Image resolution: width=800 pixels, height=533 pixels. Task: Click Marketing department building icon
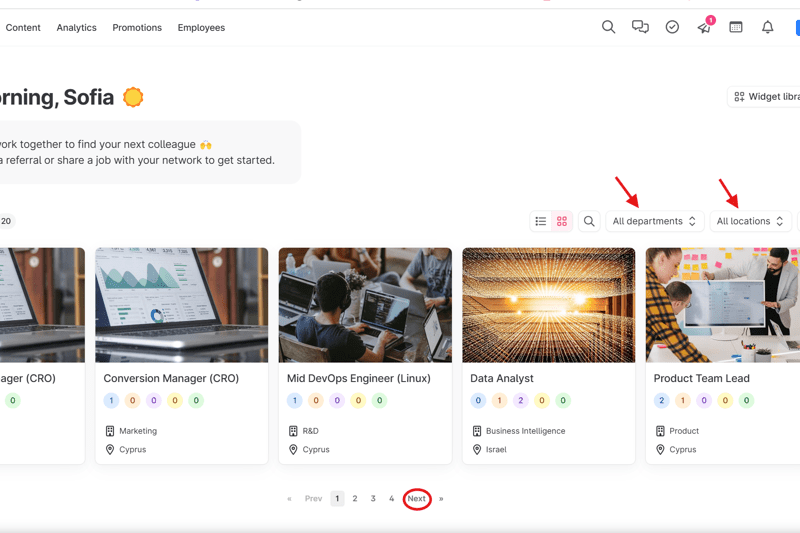110,431
